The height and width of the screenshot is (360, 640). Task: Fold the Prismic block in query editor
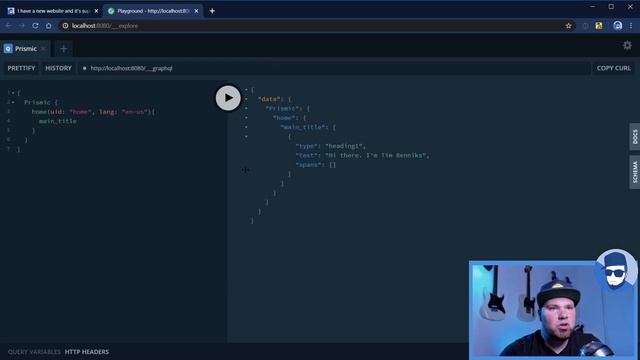tap(13, 102)
